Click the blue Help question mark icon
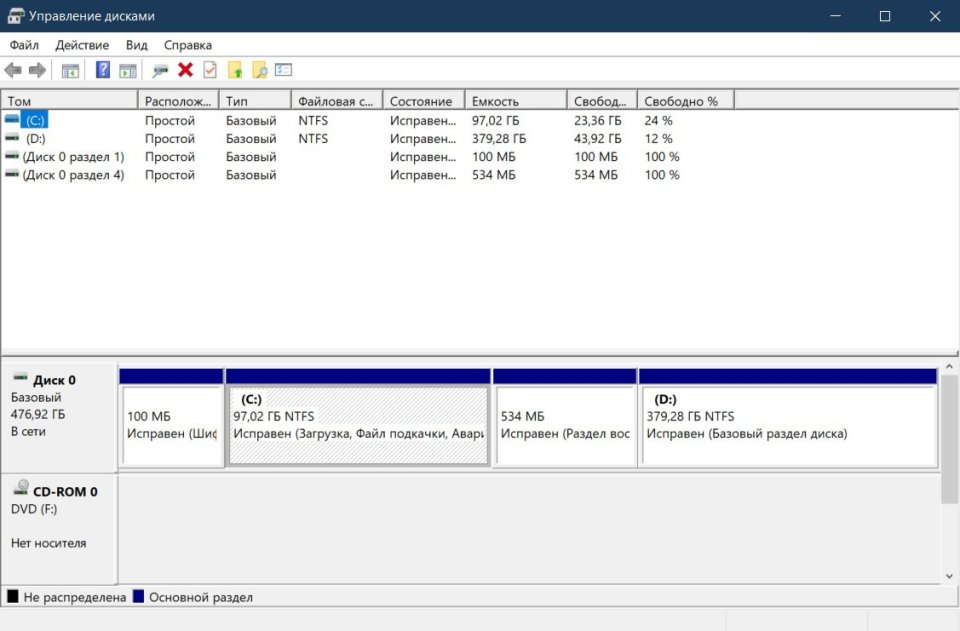Image resolution: width=960 pixels, height=631 pixels. 102,70
